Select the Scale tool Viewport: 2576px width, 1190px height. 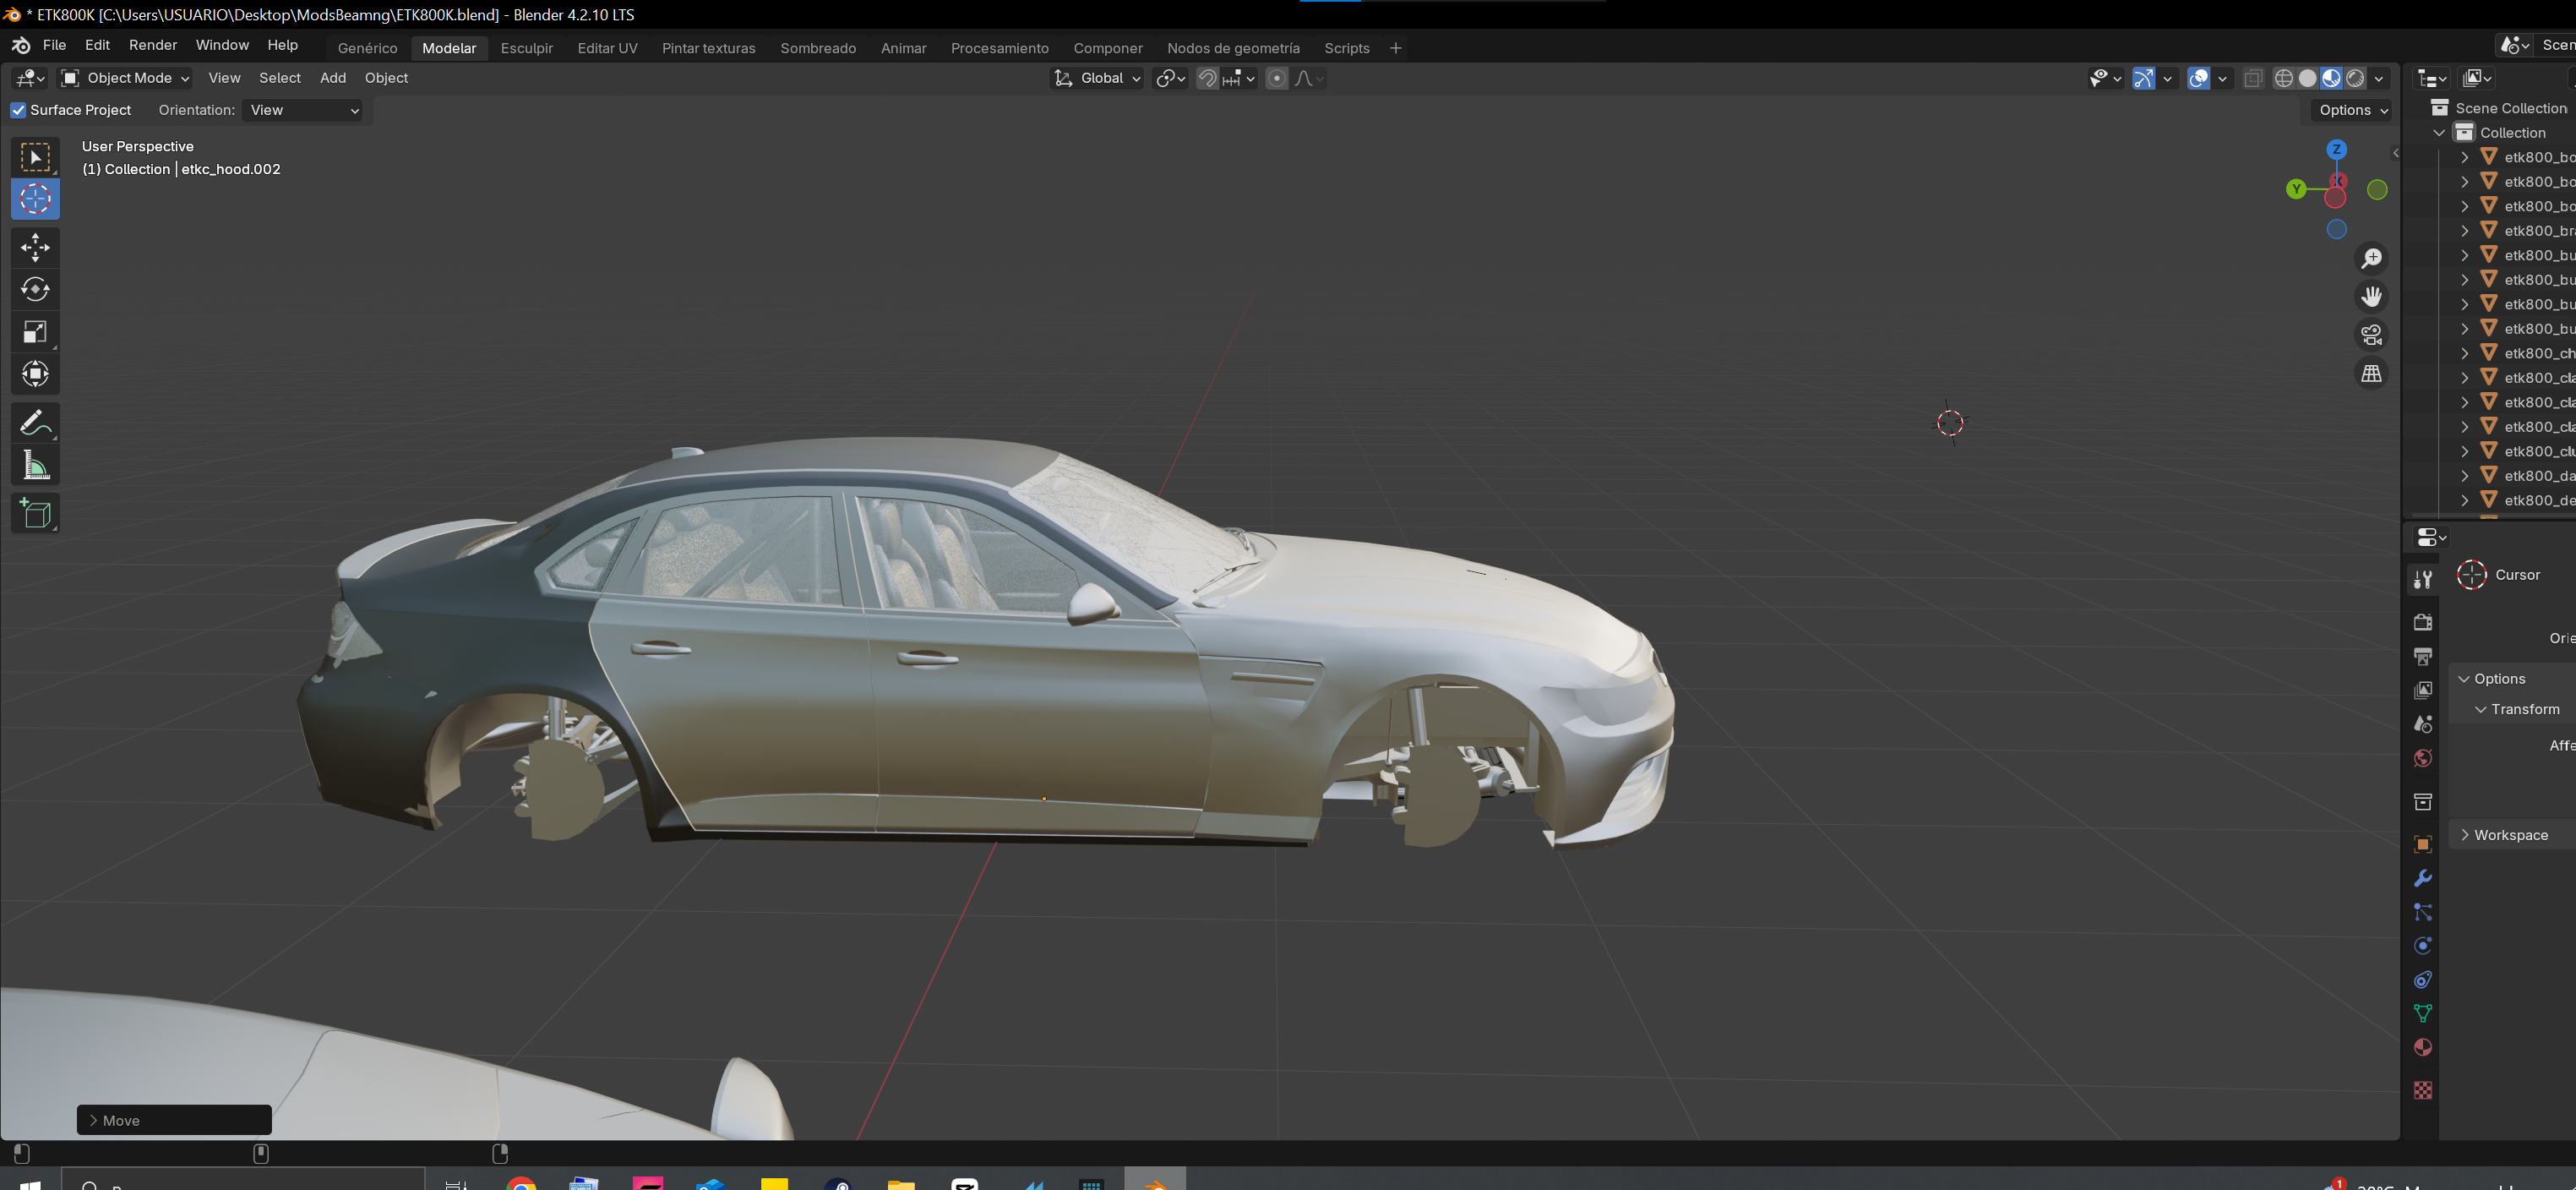(35, 332)
